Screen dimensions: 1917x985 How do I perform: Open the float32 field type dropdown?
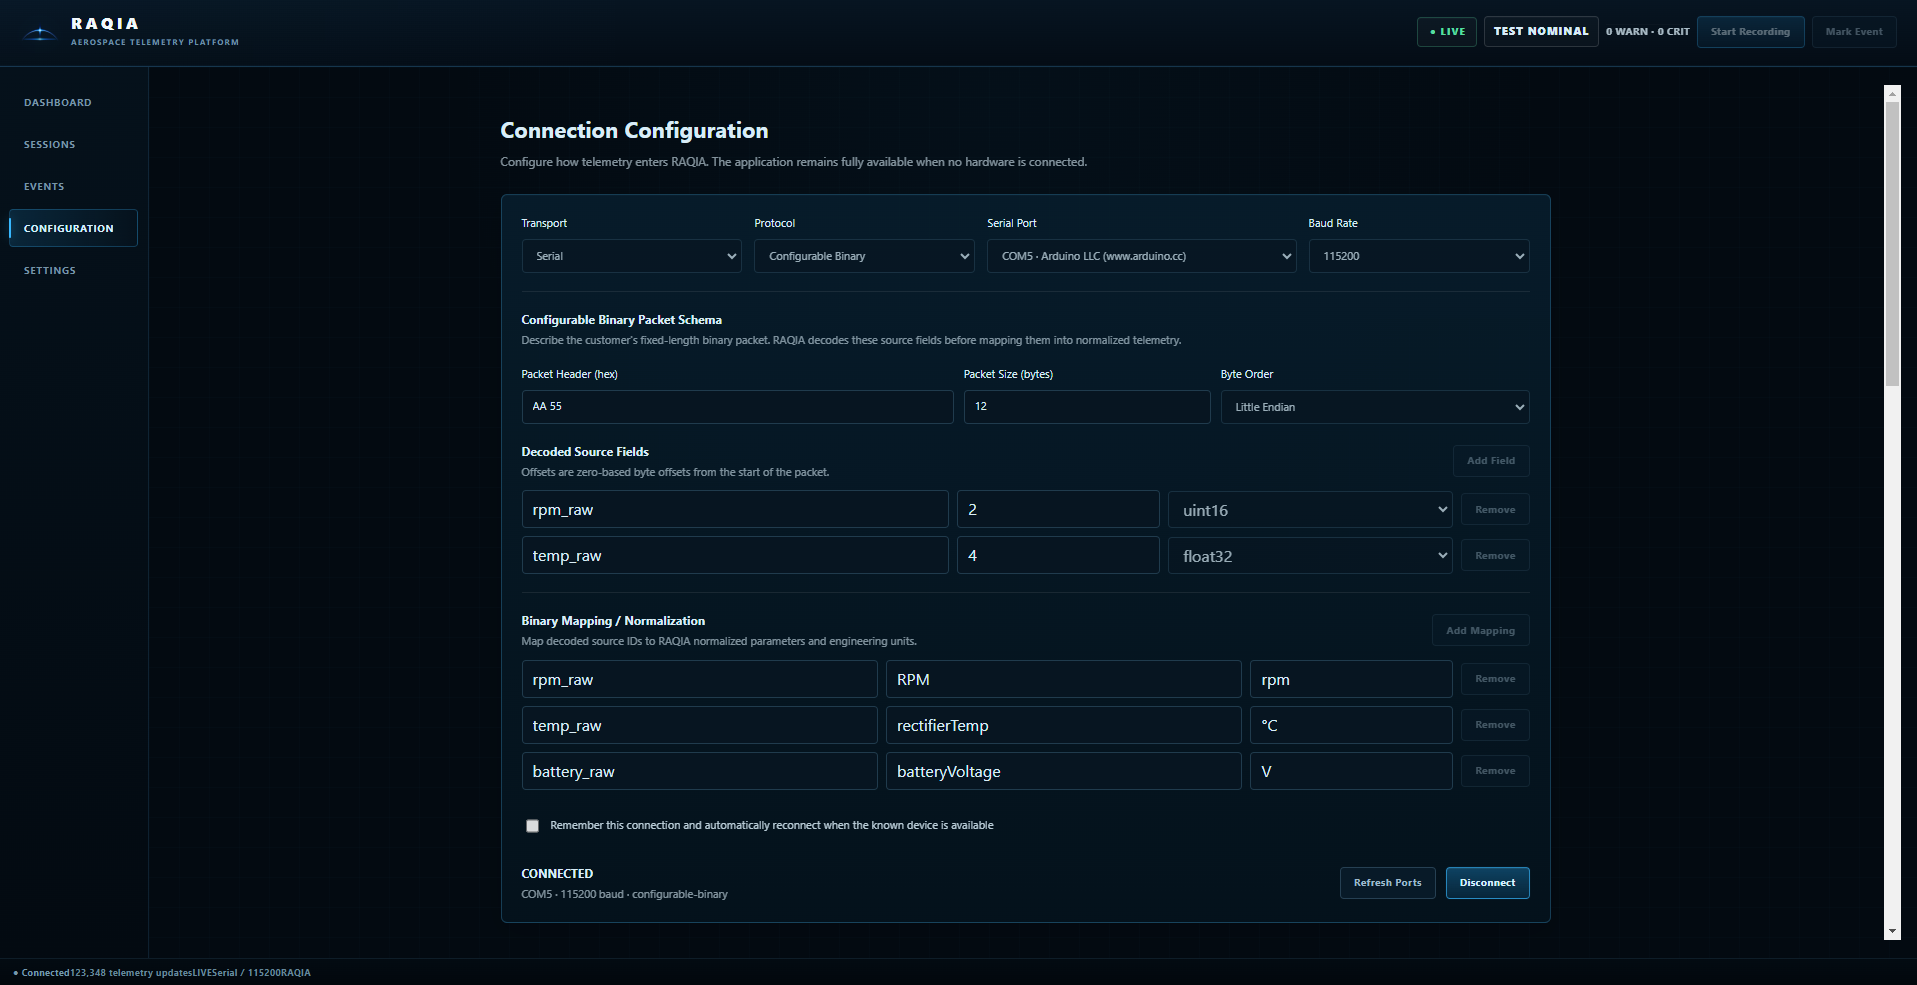1310,556
